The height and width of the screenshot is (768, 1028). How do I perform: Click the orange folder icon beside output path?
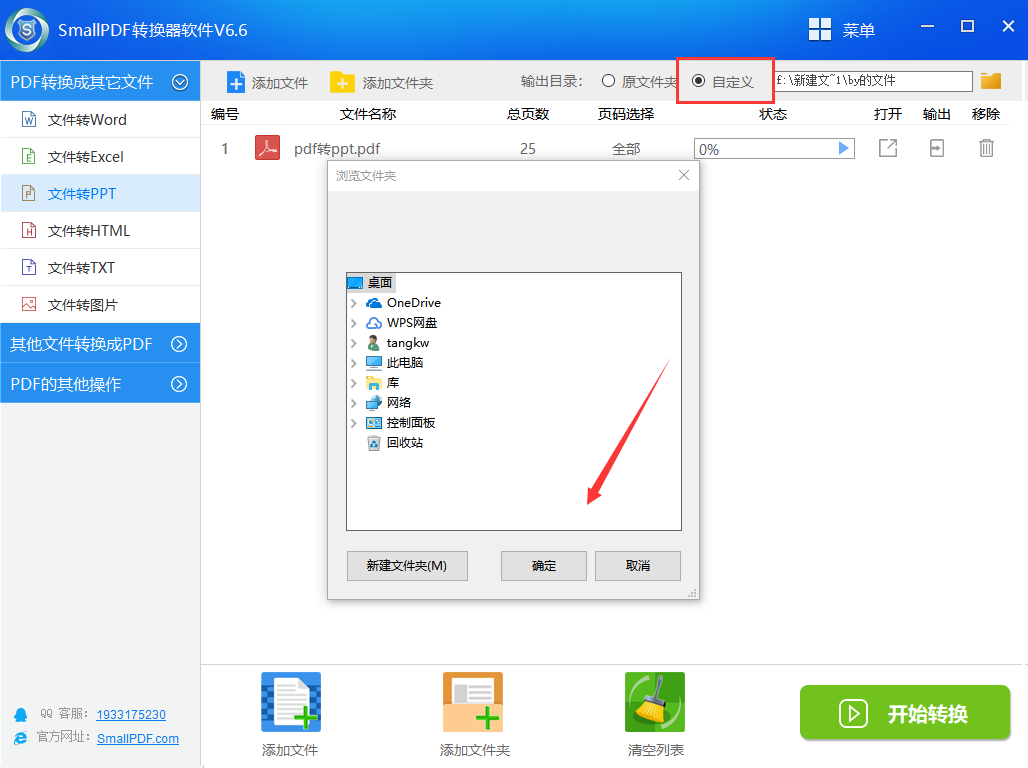point(991,81)
